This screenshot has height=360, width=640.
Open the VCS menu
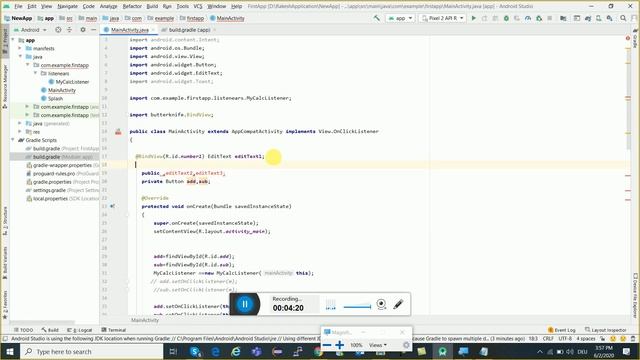(x=198, y=6)
